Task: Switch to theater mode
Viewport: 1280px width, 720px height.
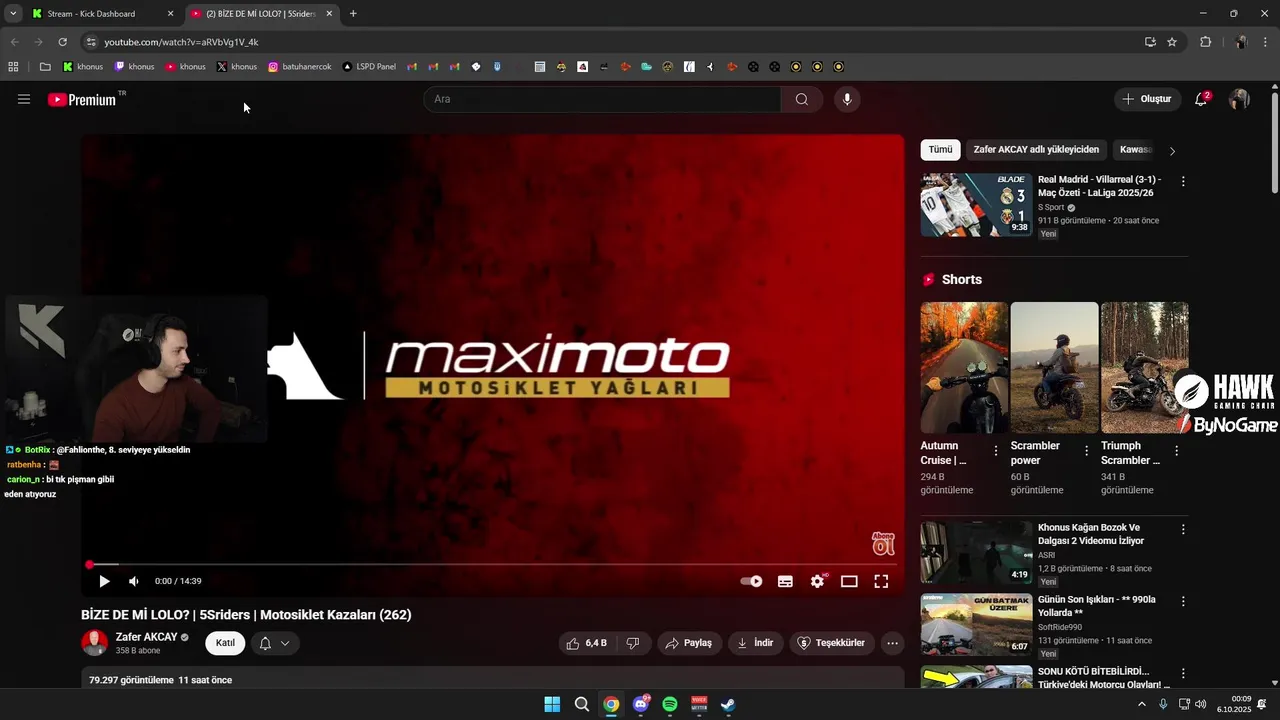Action: [x=849, y=581]
